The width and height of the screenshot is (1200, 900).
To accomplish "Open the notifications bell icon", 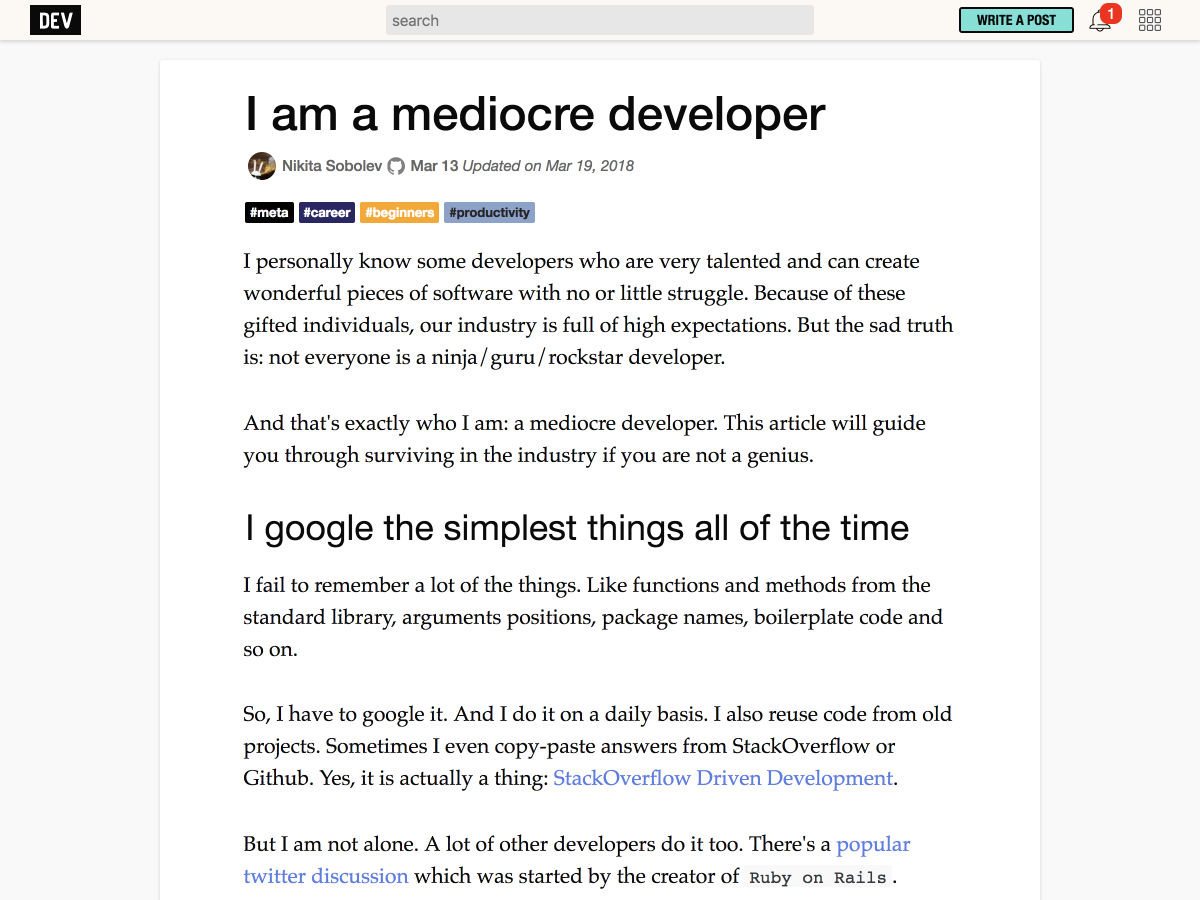I will tap(1099, 21).
